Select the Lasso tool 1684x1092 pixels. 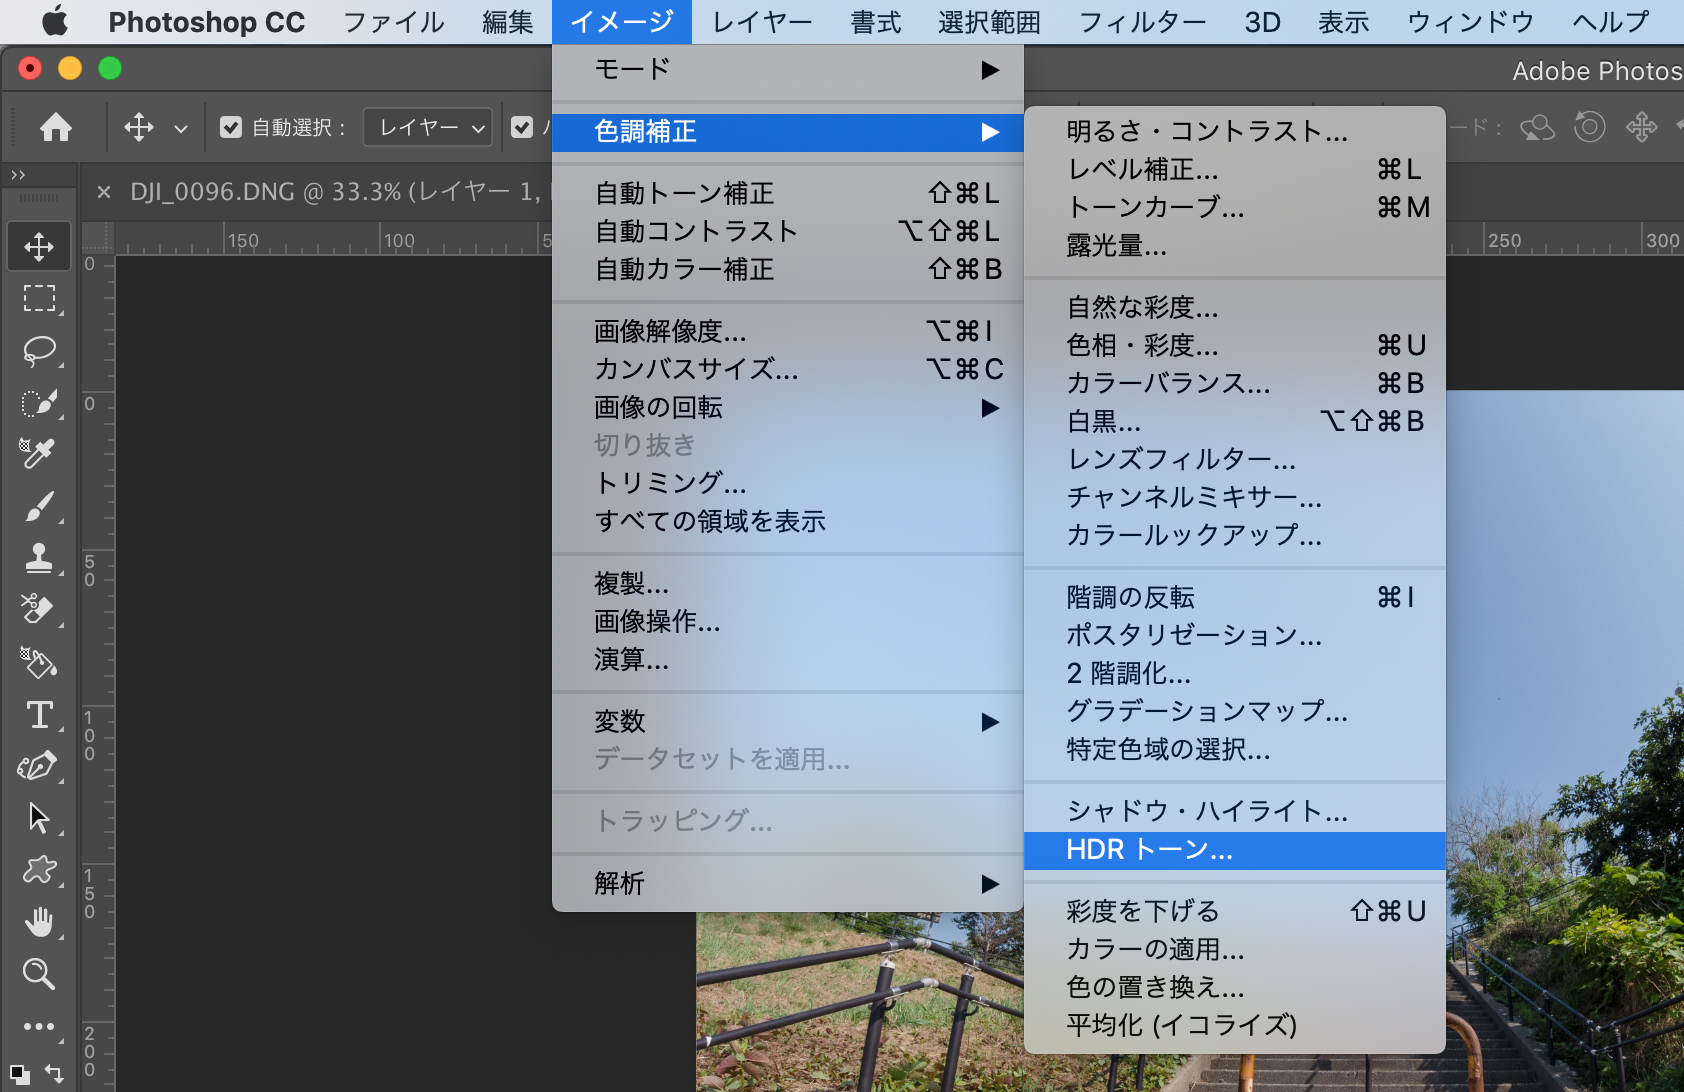pyautogui.click(x=39, y=350)
